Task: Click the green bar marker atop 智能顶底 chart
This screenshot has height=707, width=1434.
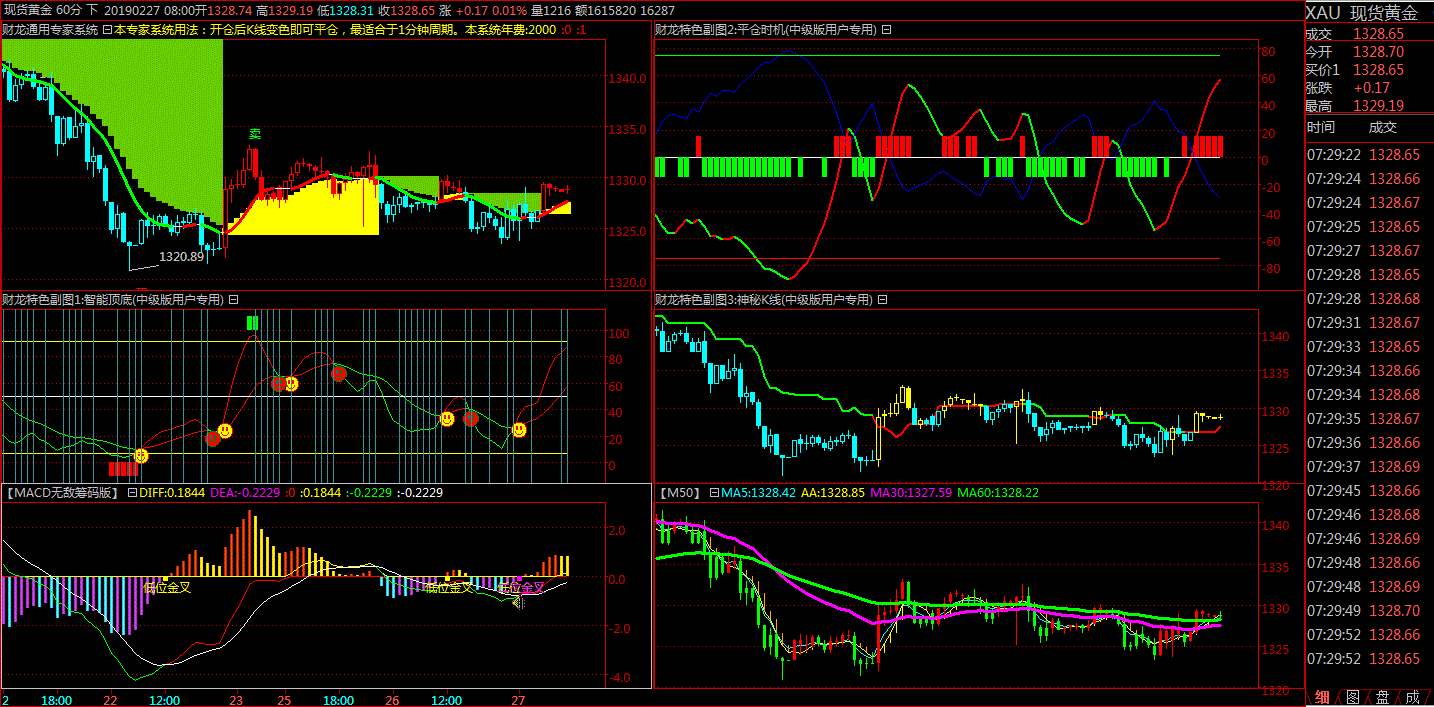Action: pyautogui.click(x=253, y=322)
